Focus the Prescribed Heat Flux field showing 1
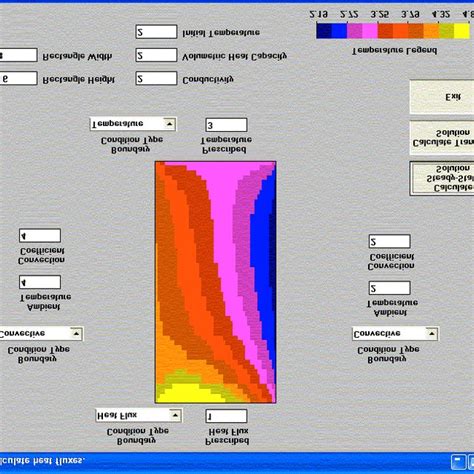The height and width of the screenshot is (474, 474). click(x=226, y=416)
